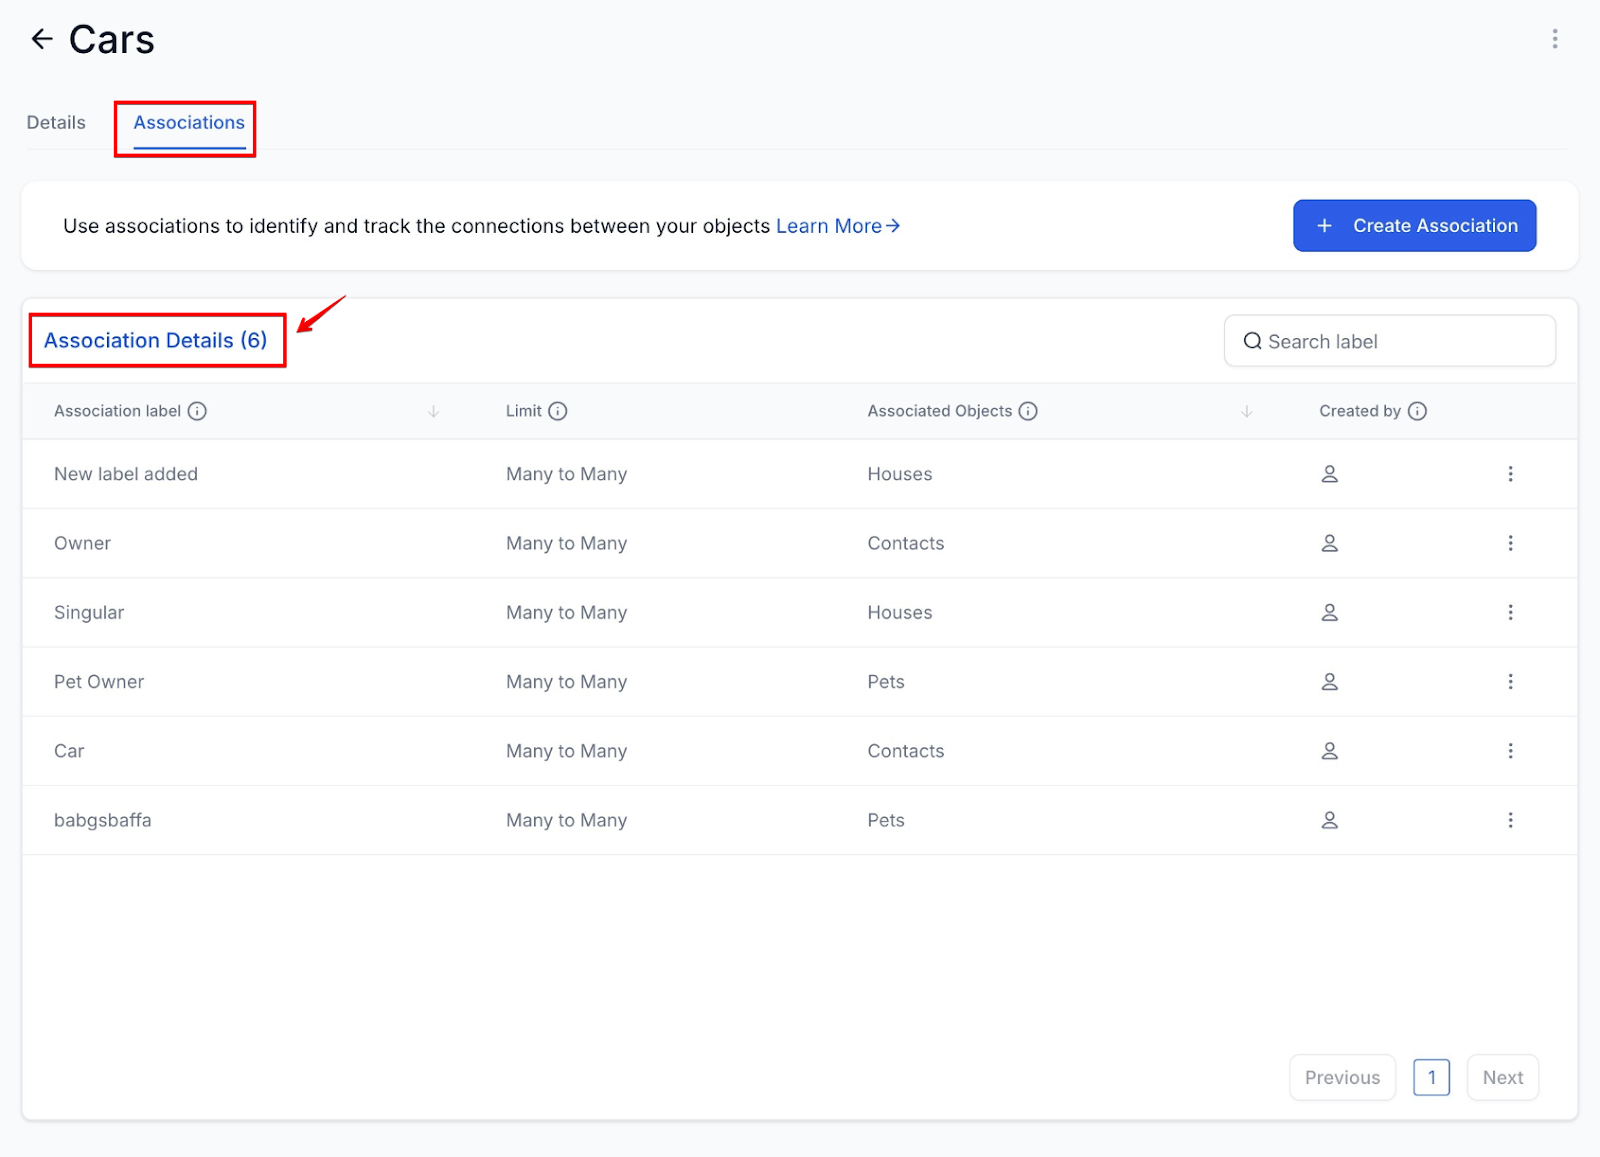The height and width of the screenshot is (1157, 1600).
Task: Follow the Learn More link
Action: [837, 226]
